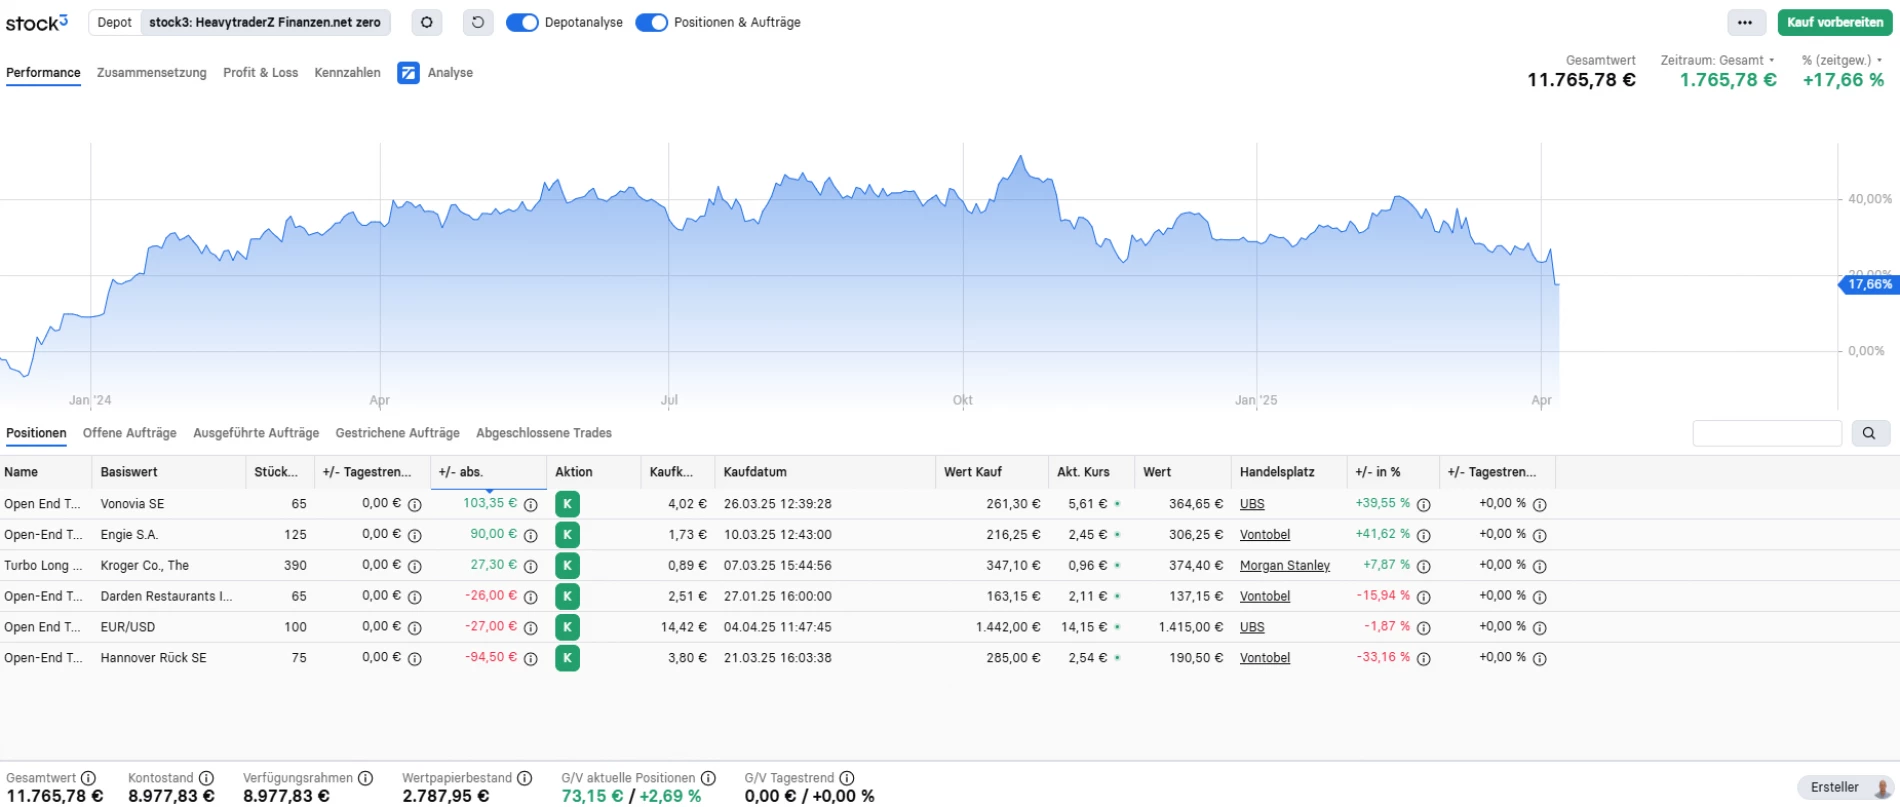
Task: Open the blue Analyse icon
Action: tap(408, 73)
